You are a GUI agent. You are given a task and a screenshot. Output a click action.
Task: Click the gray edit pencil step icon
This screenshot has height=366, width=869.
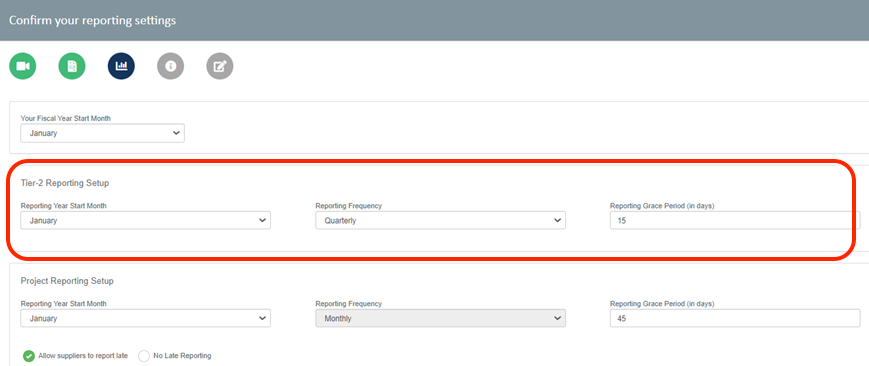coord(220,67)
